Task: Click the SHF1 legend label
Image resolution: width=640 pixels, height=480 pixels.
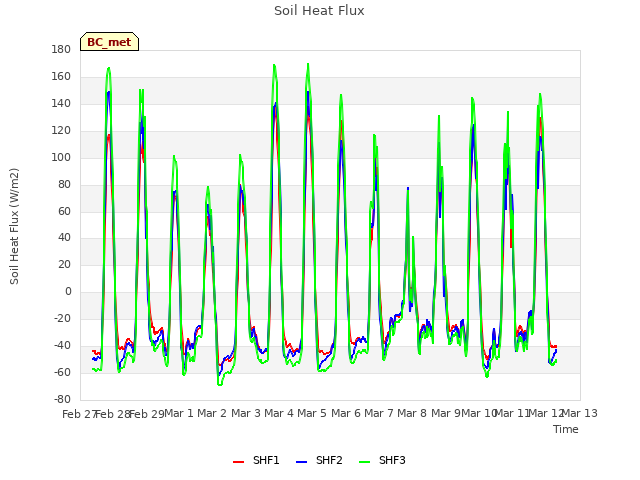Action: pos(266,460)
